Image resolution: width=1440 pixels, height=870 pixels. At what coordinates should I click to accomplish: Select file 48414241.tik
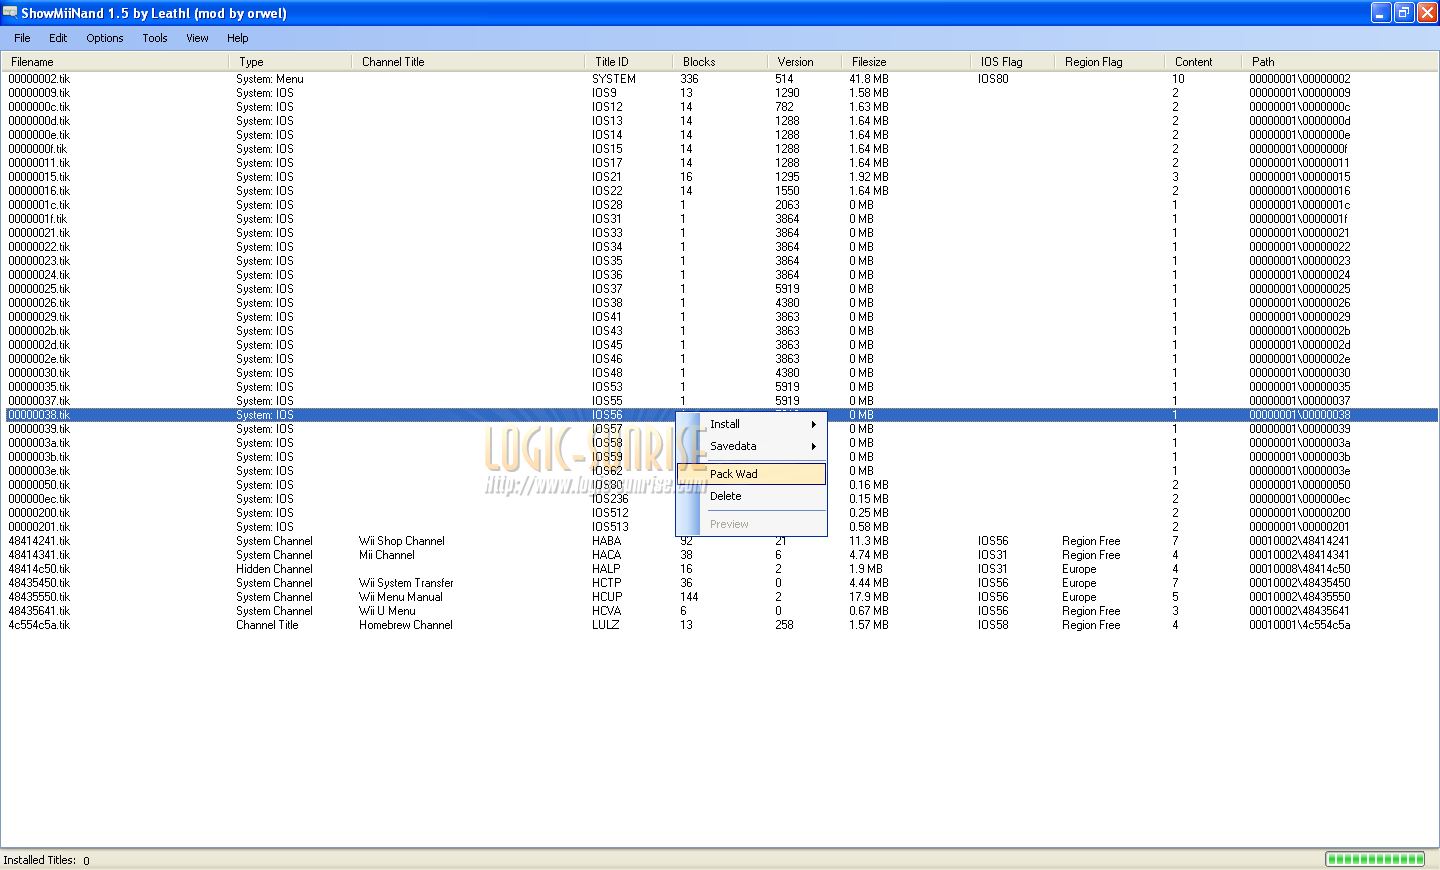39,541
